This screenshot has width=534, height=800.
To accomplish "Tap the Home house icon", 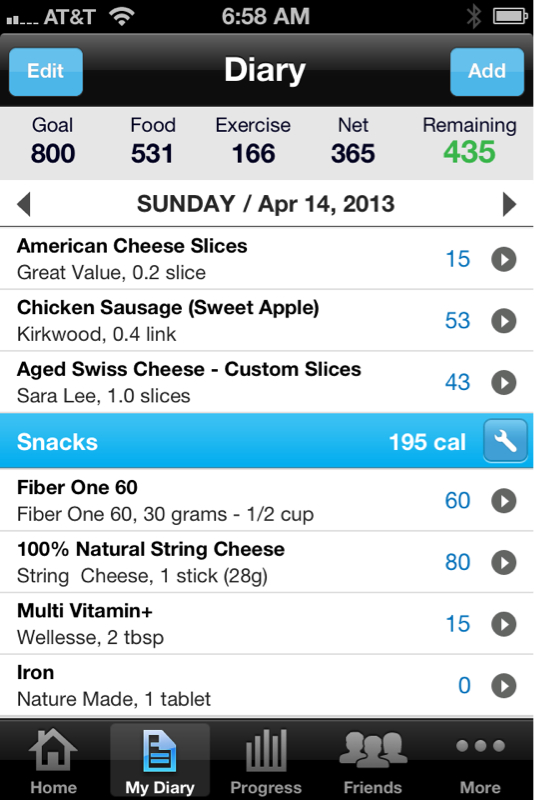I will 53,750.
